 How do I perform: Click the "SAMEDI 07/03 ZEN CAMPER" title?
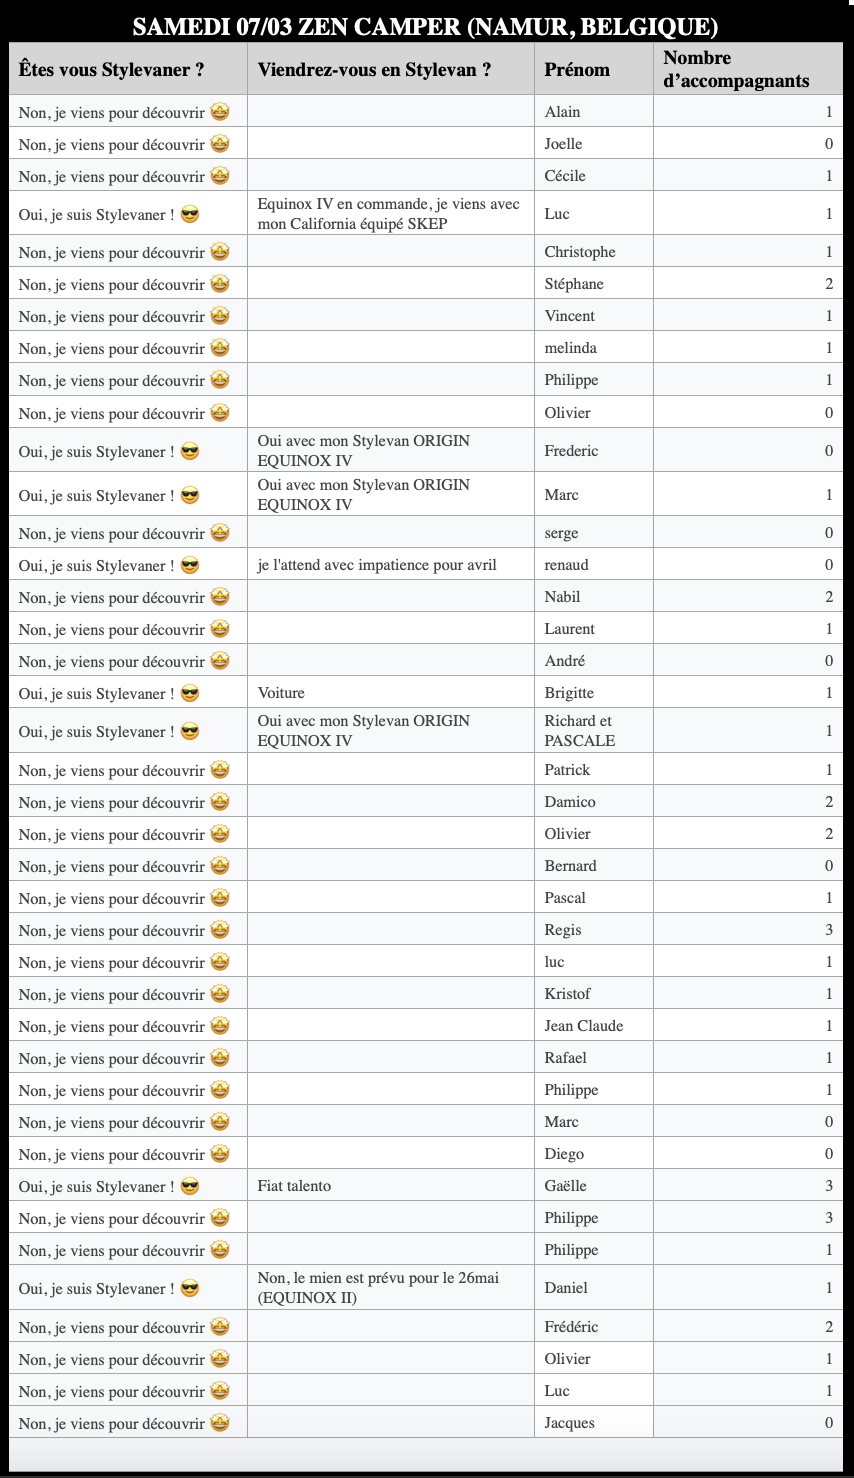[x=425, y=27]
